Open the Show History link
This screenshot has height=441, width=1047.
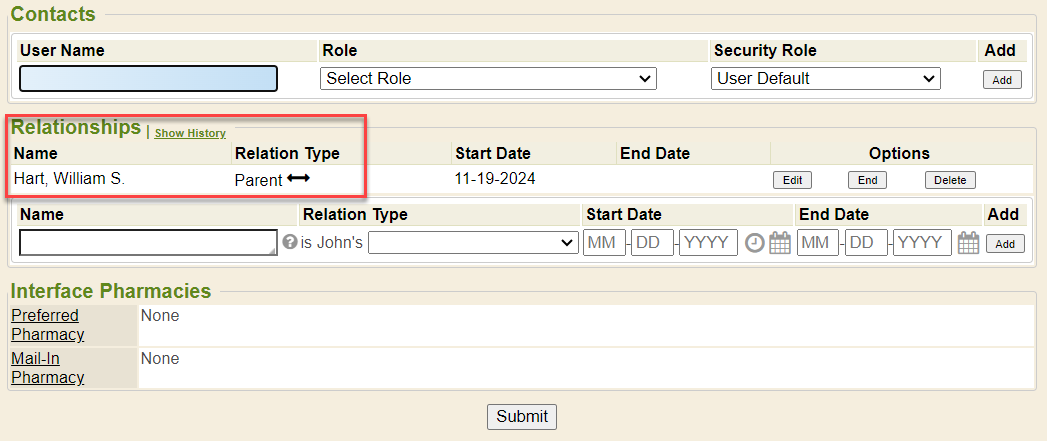click(190, 133)
